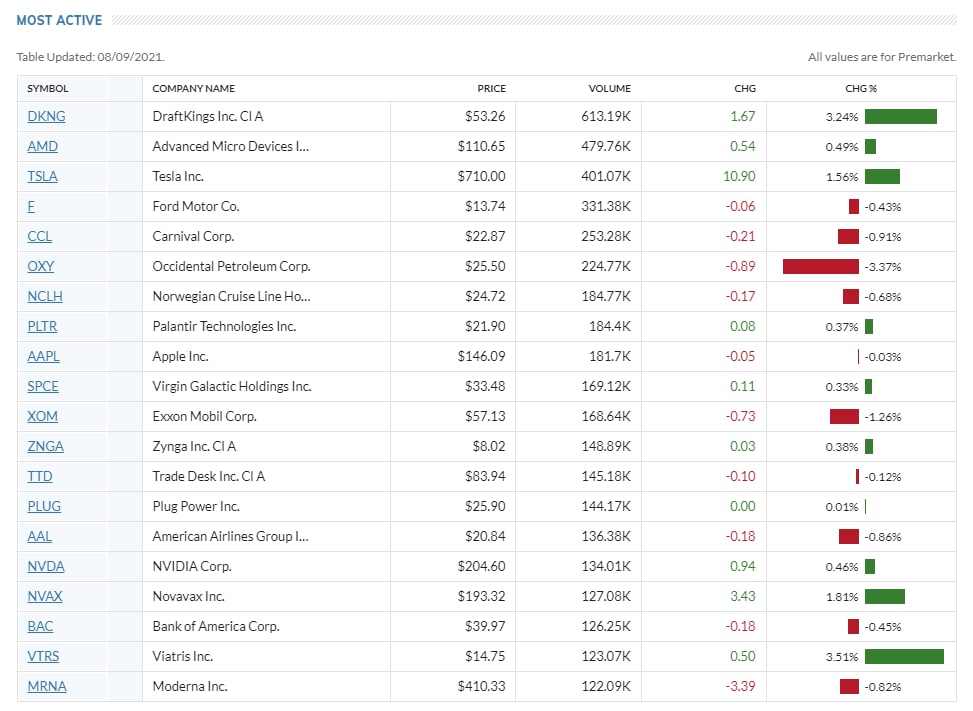Click company name DraftKings Inc. Cl A
The image size is (973, 711).
(208, 117)
